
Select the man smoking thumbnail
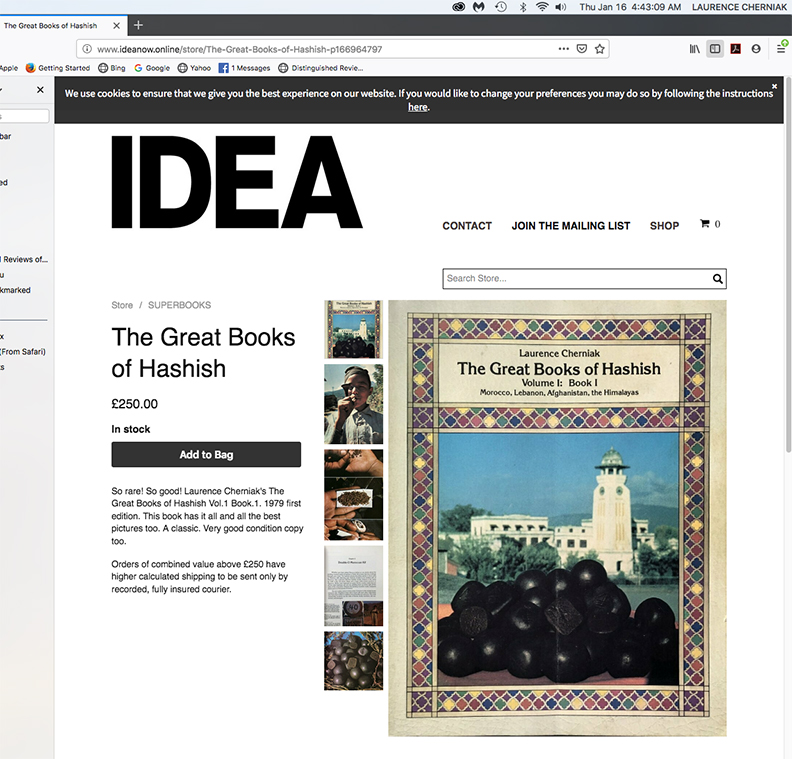click(x=354, y=404)
